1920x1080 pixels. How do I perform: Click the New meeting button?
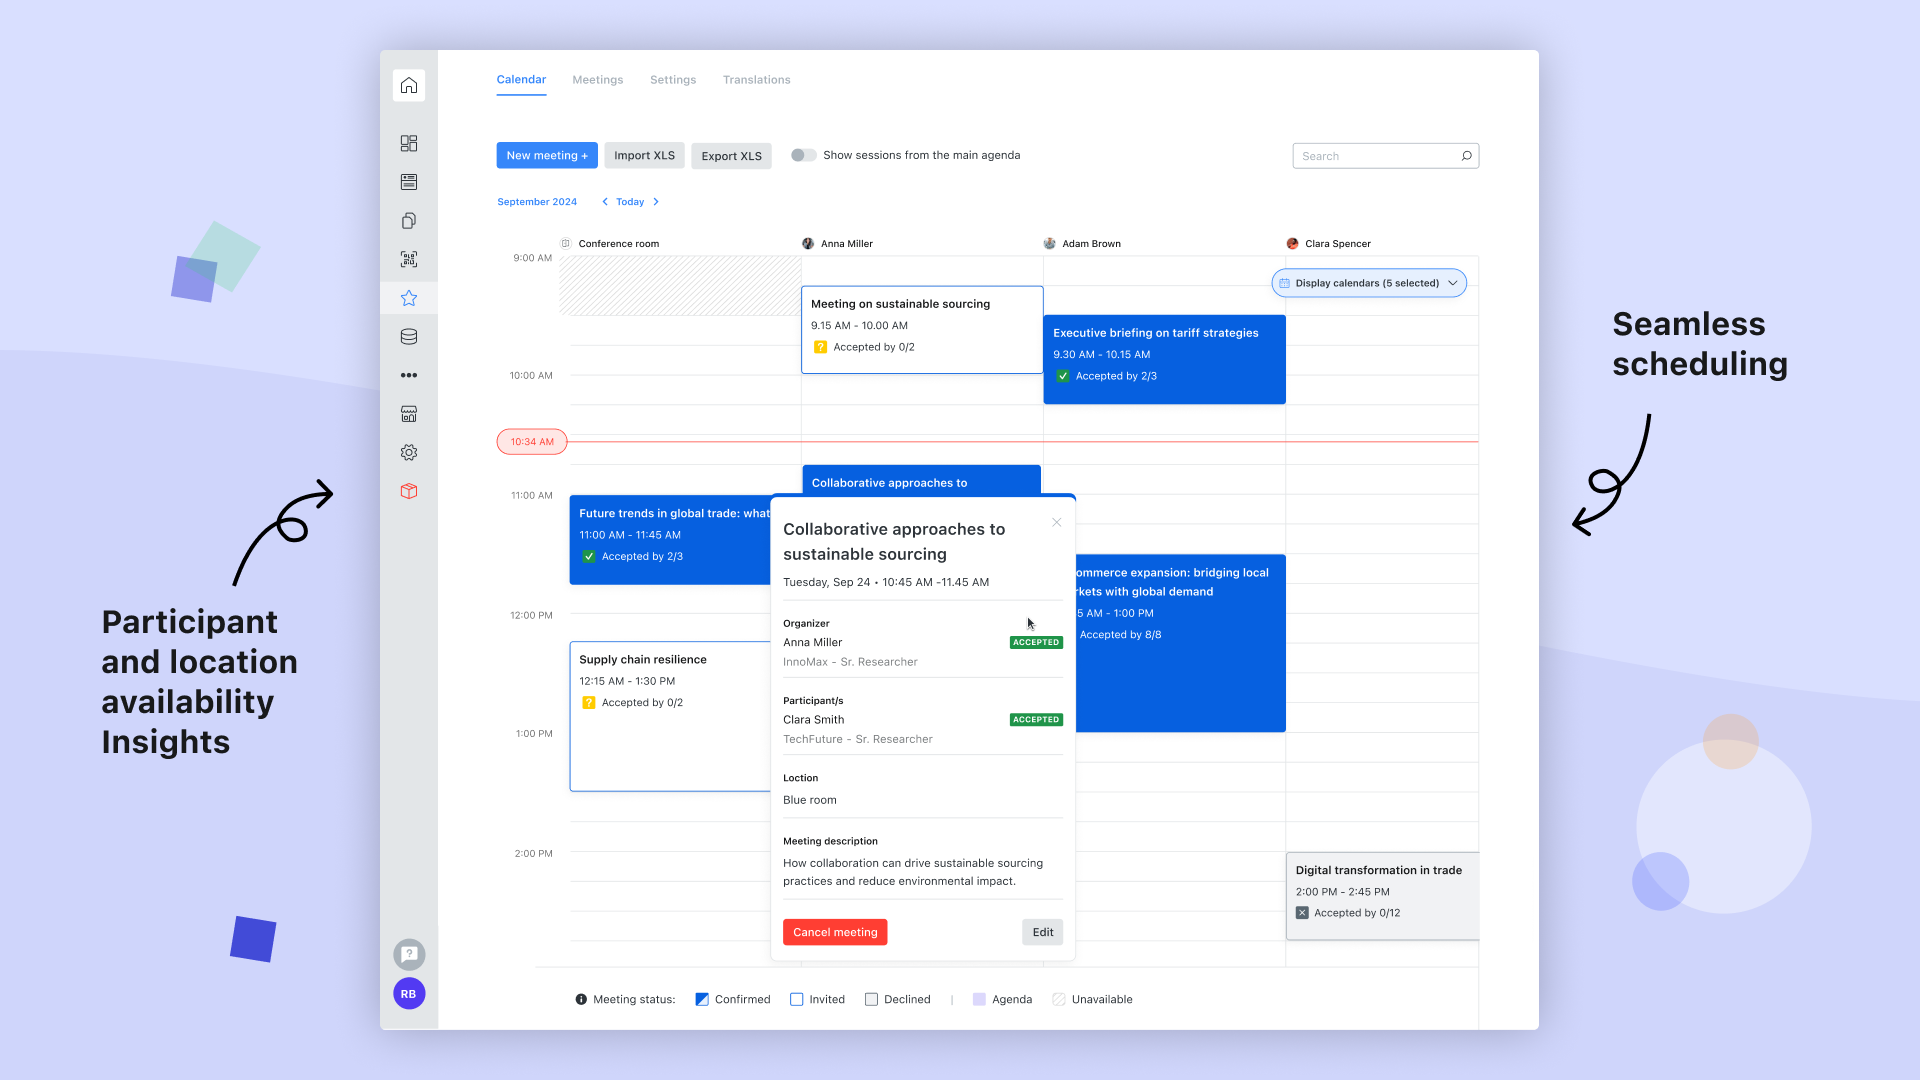coord(546,155)
